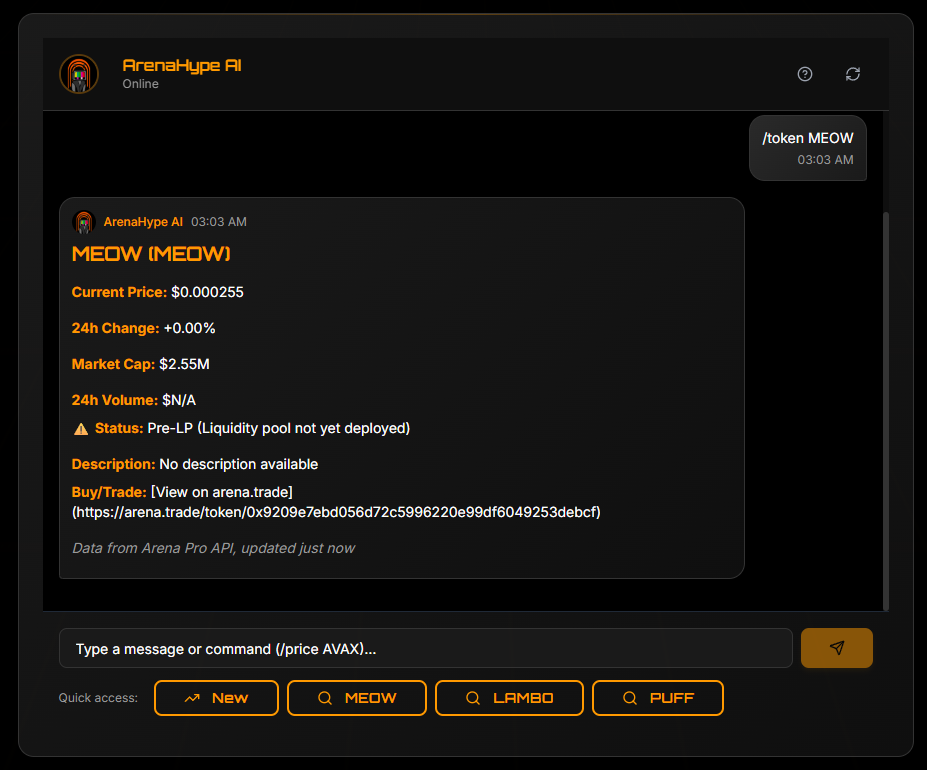Select the New quick access button
This screenshot has height=770, width=927.
tap(216, 698)
